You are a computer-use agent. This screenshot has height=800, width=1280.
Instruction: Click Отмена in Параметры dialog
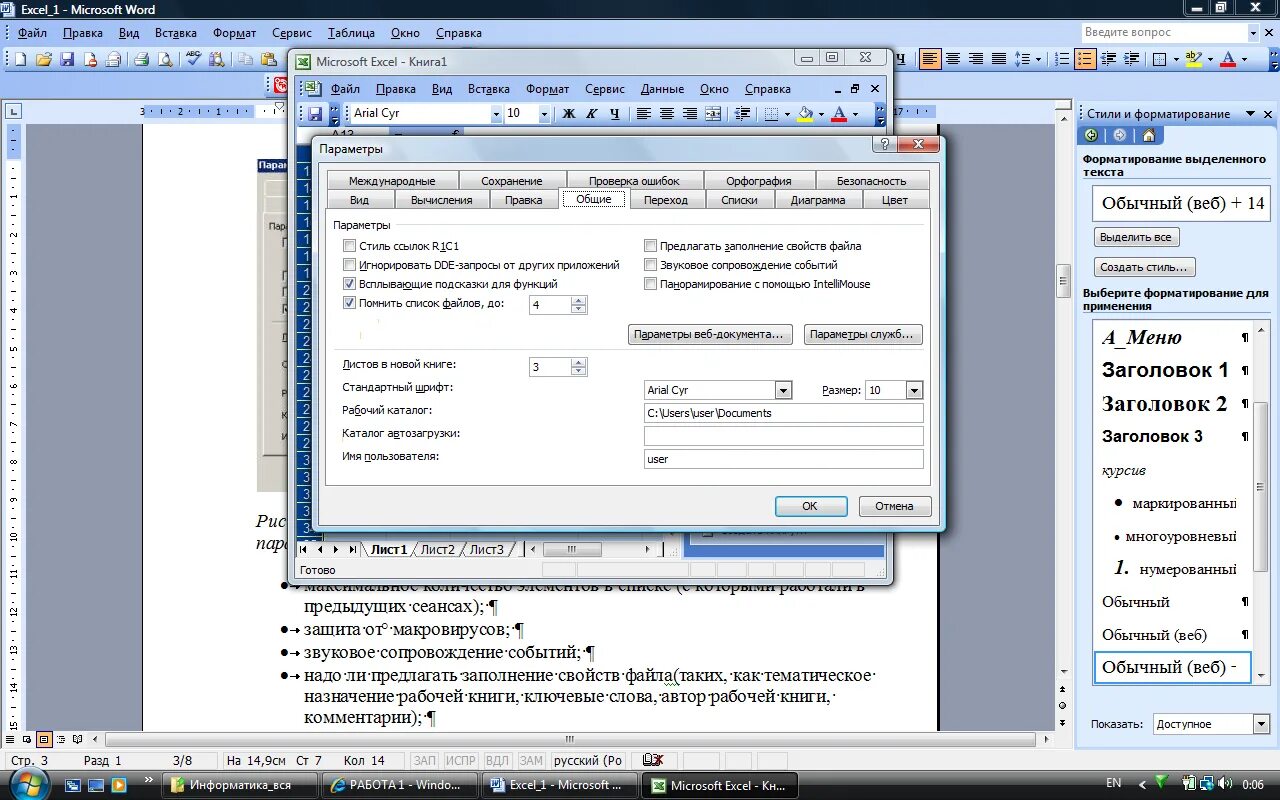coord(895,506)
